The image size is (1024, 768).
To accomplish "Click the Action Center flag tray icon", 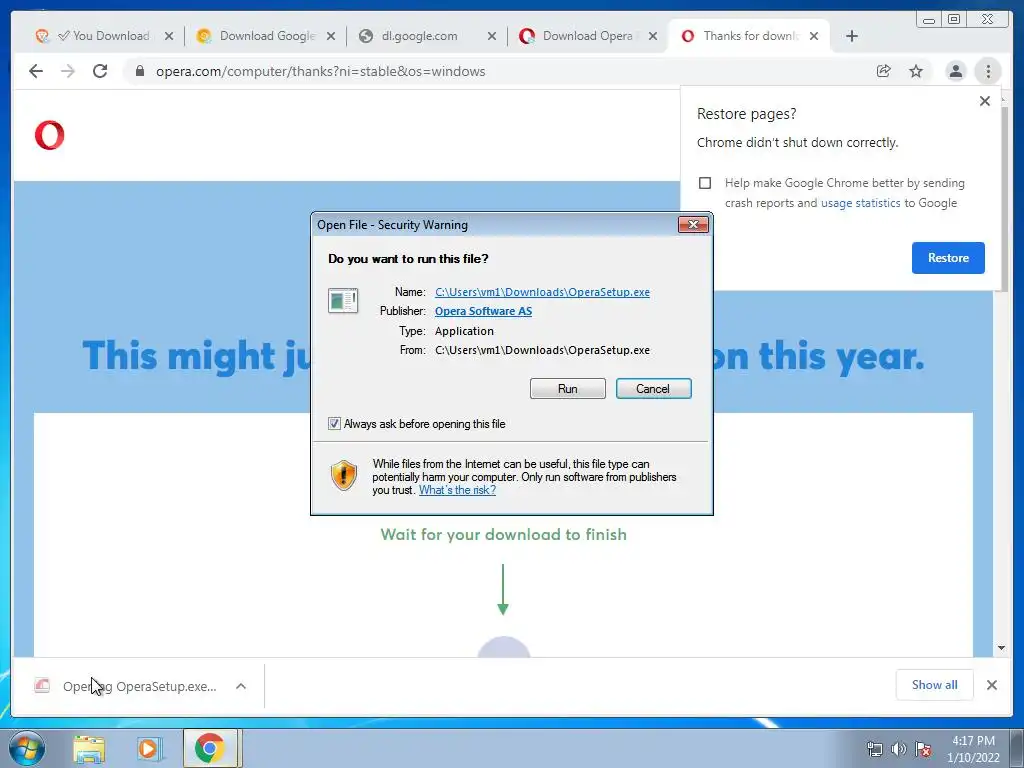I will pos(923,749).
